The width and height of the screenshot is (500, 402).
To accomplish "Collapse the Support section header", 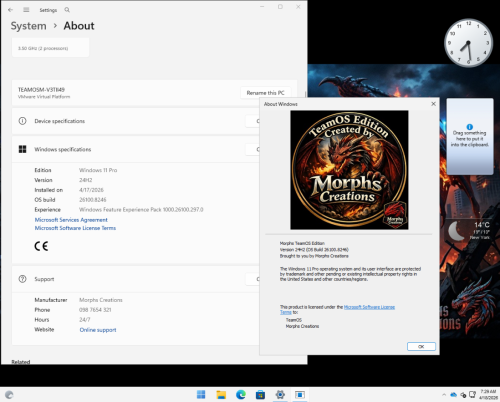I will [x=135, y=279].
